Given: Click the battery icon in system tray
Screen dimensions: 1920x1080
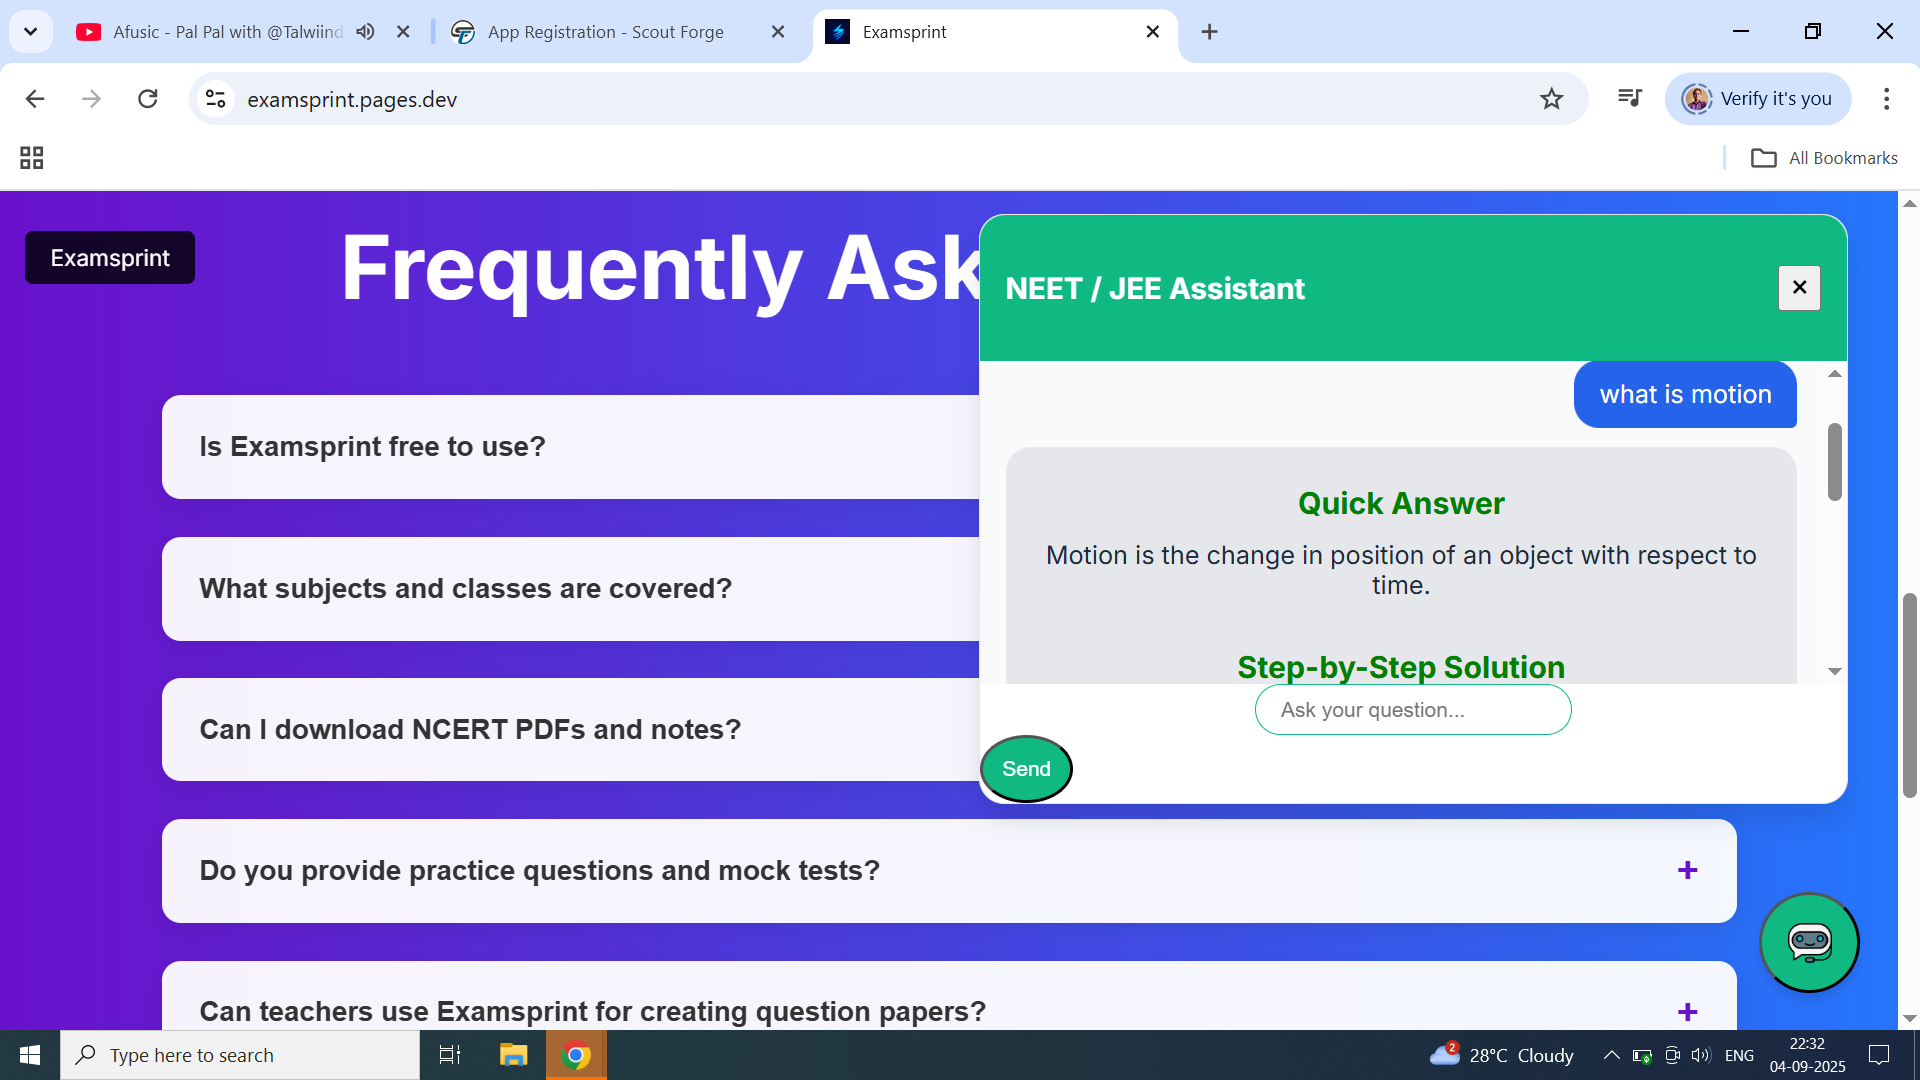Looking at the screenshot, I should pyautogui.click(x=1642, y=1055).
